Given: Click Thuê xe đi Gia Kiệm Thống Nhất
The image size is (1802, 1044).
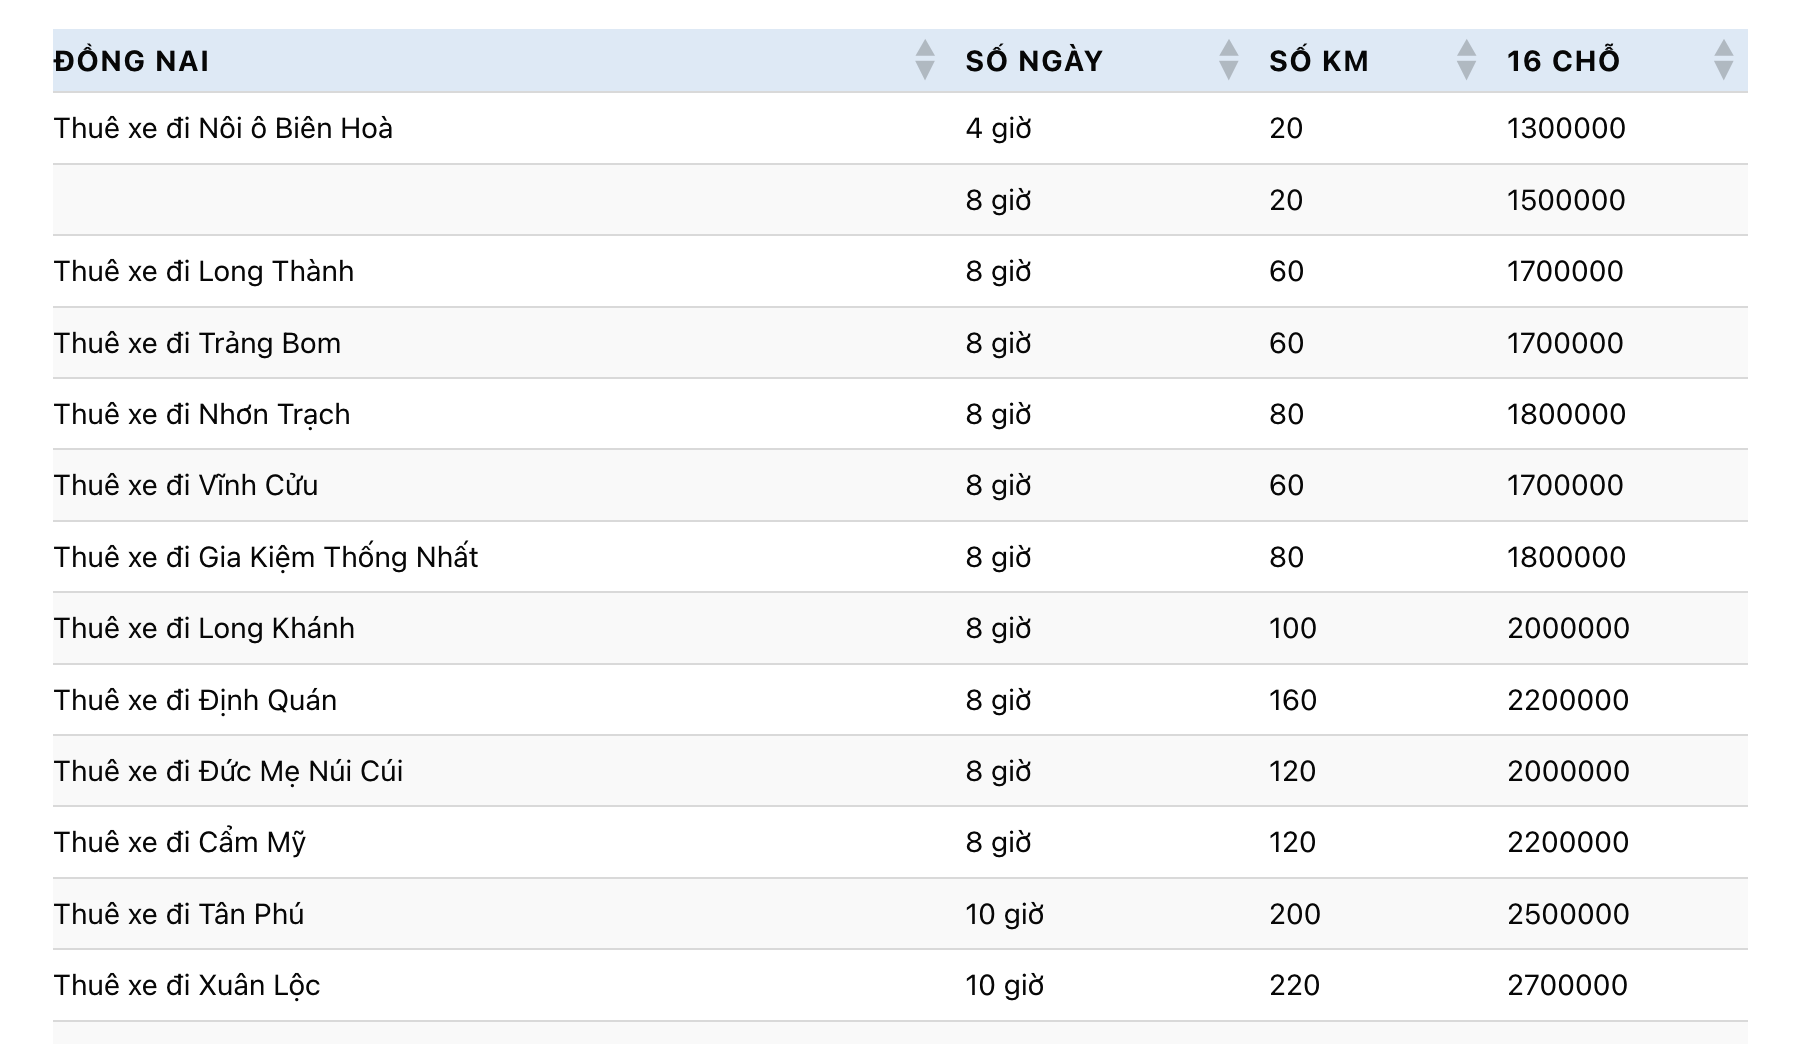Looking at the screenshot, I should pyautogui.click(x=266, y=557).
